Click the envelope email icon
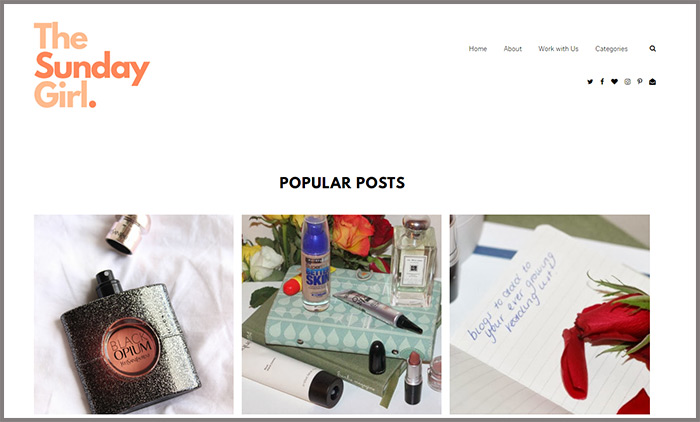 pyautogui.click(x=652, y=82)
